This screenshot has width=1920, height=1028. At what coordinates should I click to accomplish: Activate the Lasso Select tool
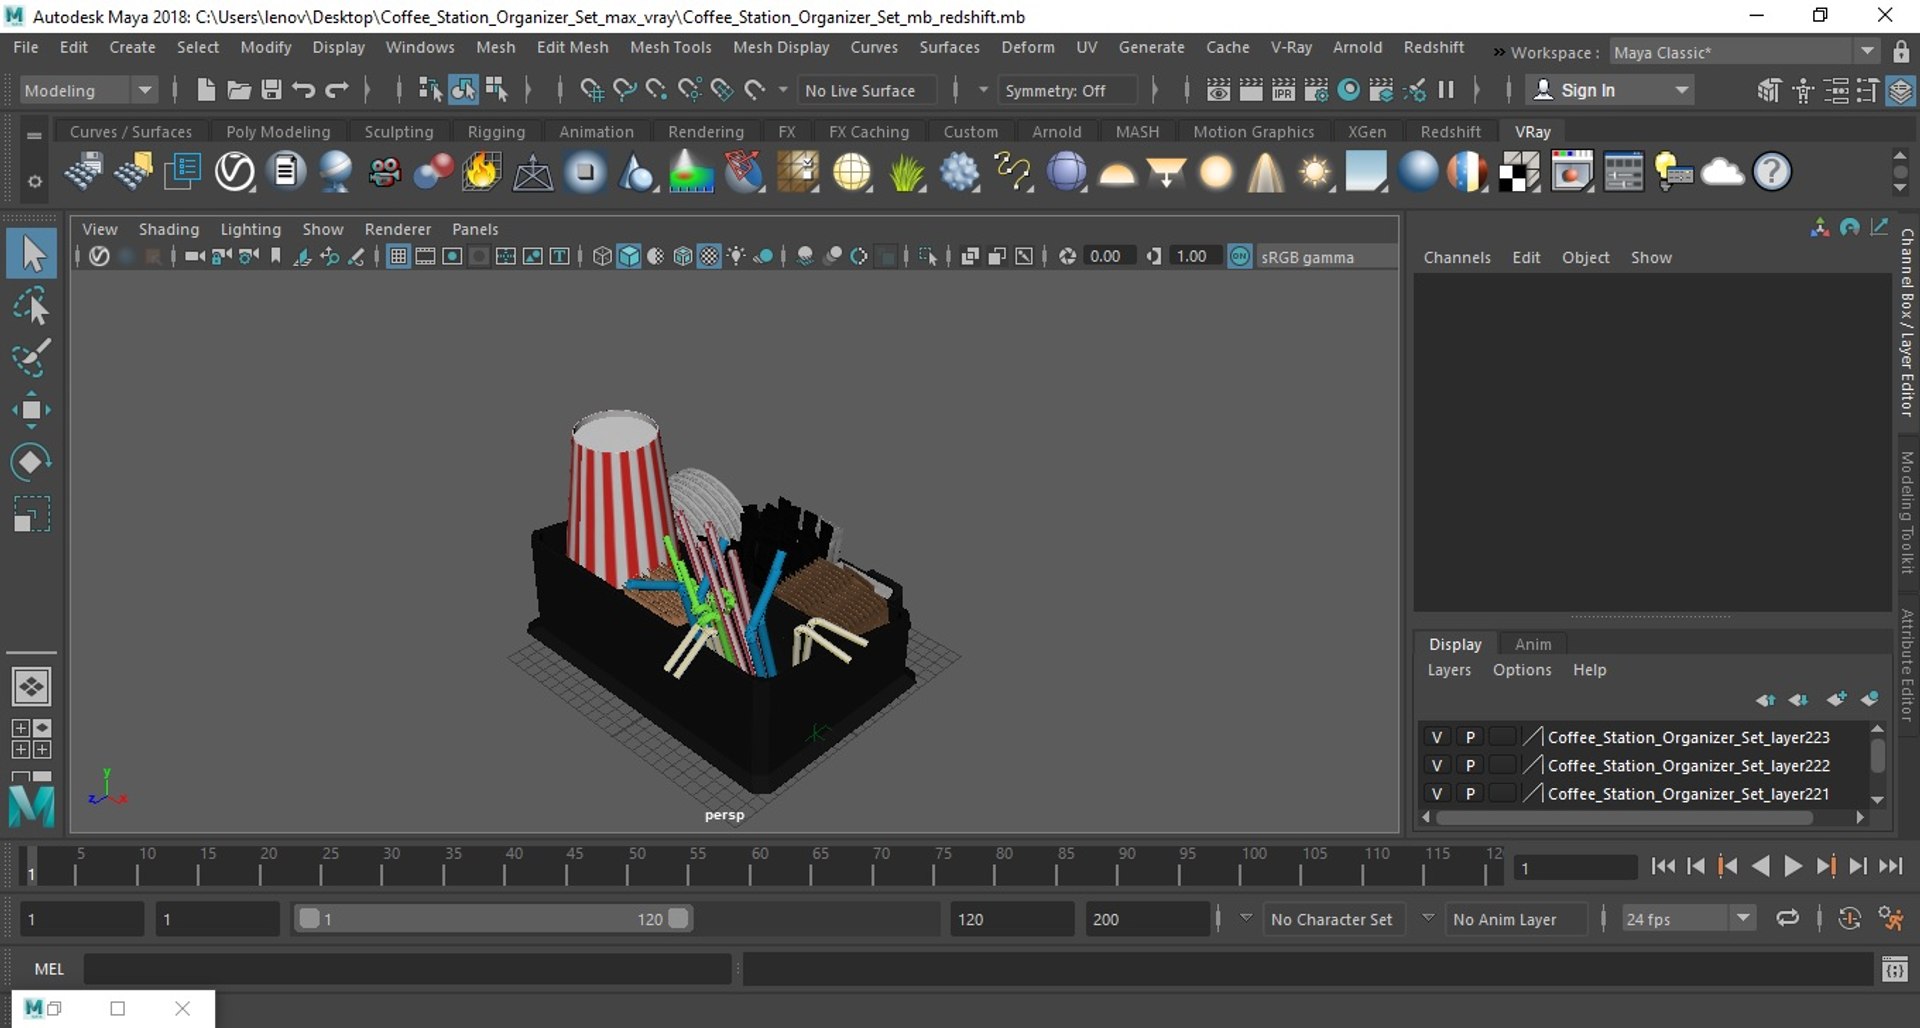click(x=31, y=305)
